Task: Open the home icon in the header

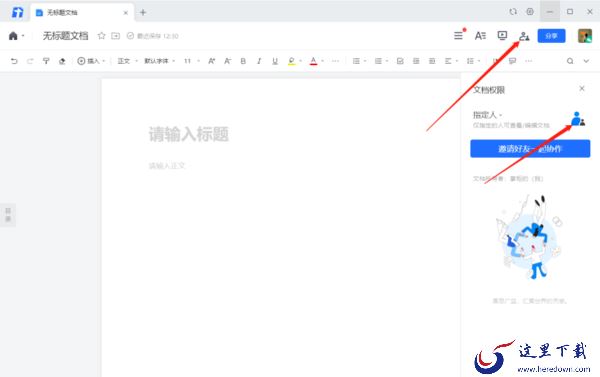Action: [13, 36]
